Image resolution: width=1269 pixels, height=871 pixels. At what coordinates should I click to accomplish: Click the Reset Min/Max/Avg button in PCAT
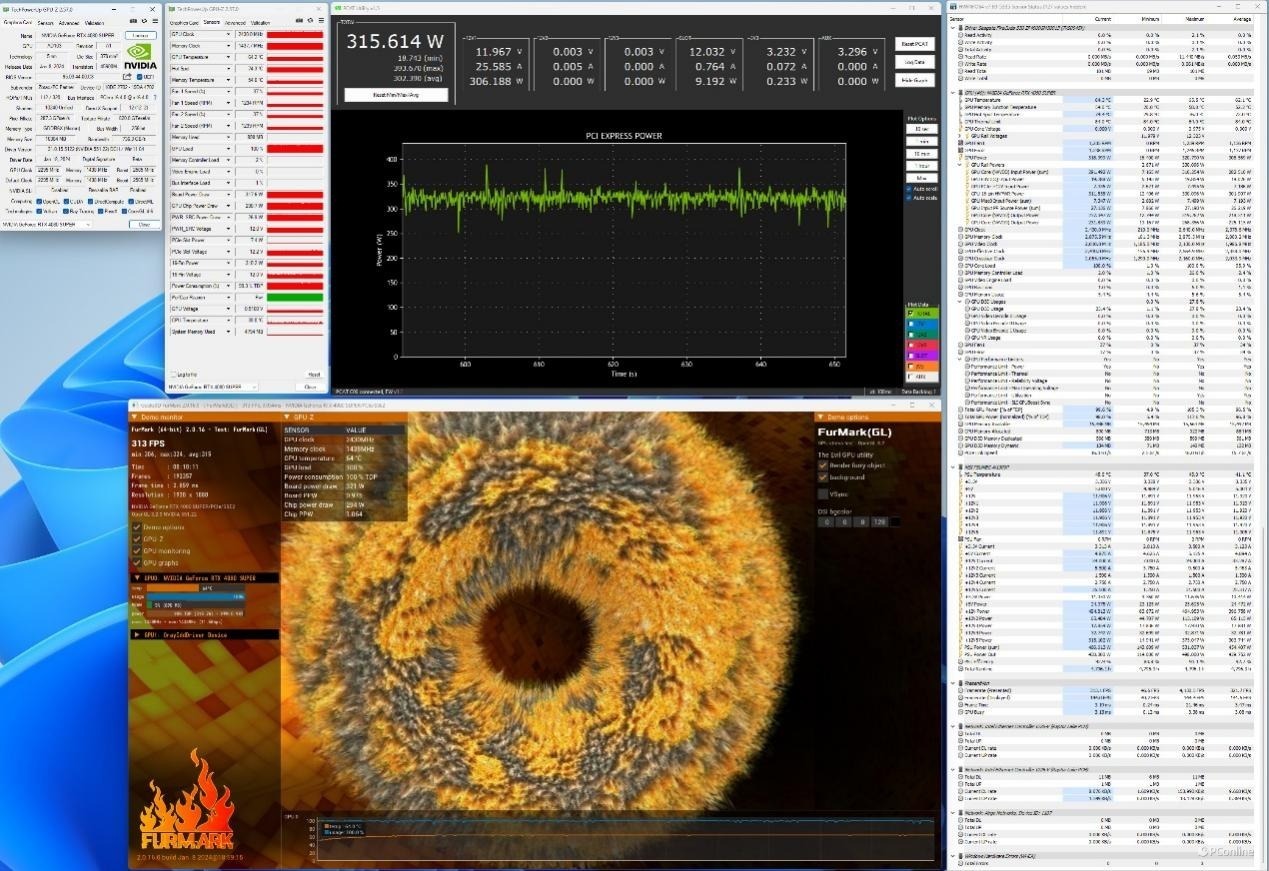[396, 94]
